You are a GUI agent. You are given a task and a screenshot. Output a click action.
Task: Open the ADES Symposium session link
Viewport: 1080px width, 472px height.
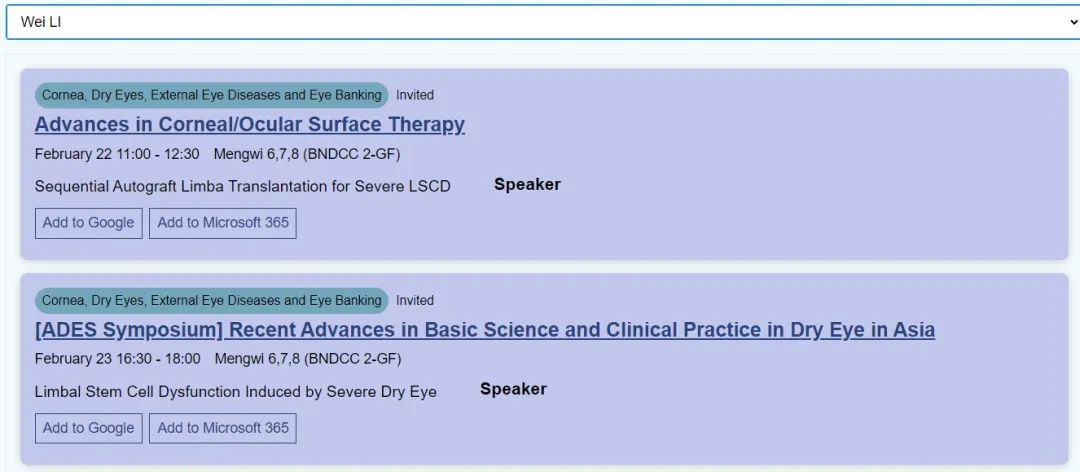pyautogui.click(x=485, y=330)
